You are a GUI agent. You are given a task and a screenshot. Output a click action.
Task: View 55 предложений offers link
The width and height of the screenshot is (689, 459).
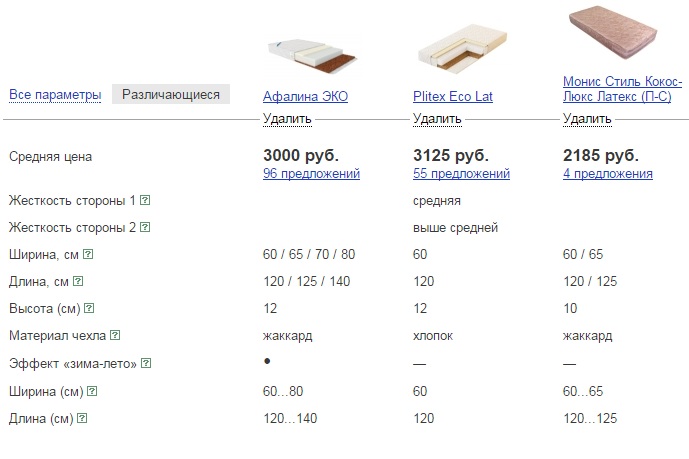coord(461,174)
